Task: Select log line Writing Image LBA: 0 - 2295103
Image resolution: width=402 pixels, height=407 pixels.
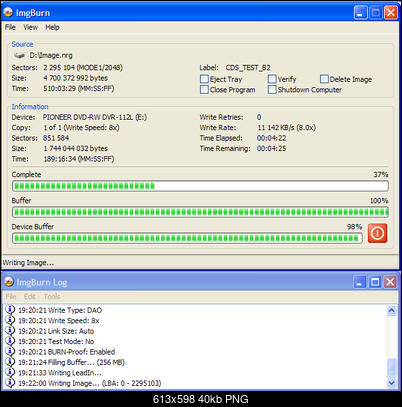Action: [90, 383]
